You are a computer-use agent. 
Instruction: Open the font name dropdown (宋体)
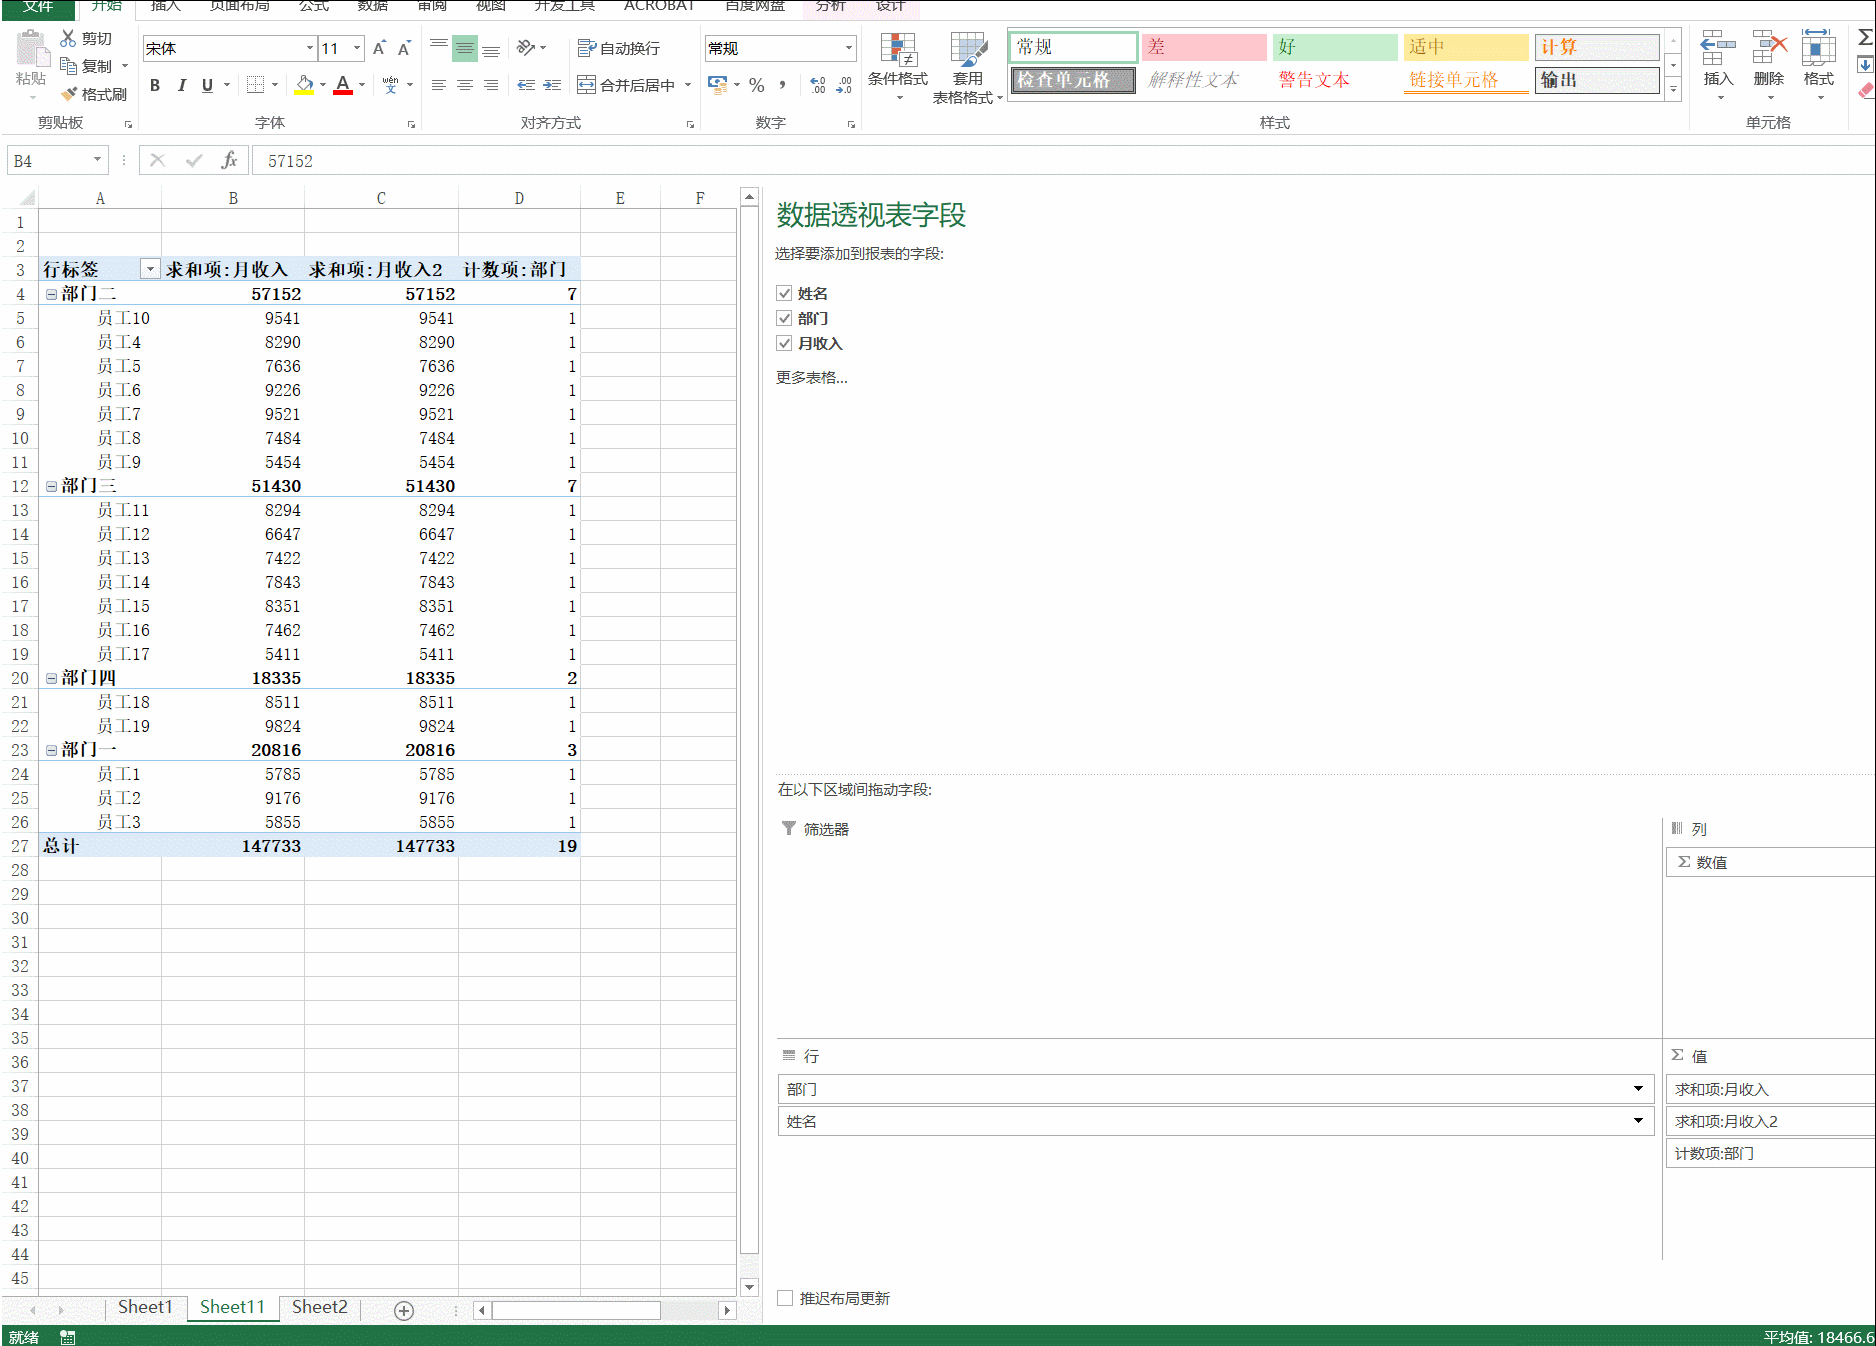tap(309, 48)
